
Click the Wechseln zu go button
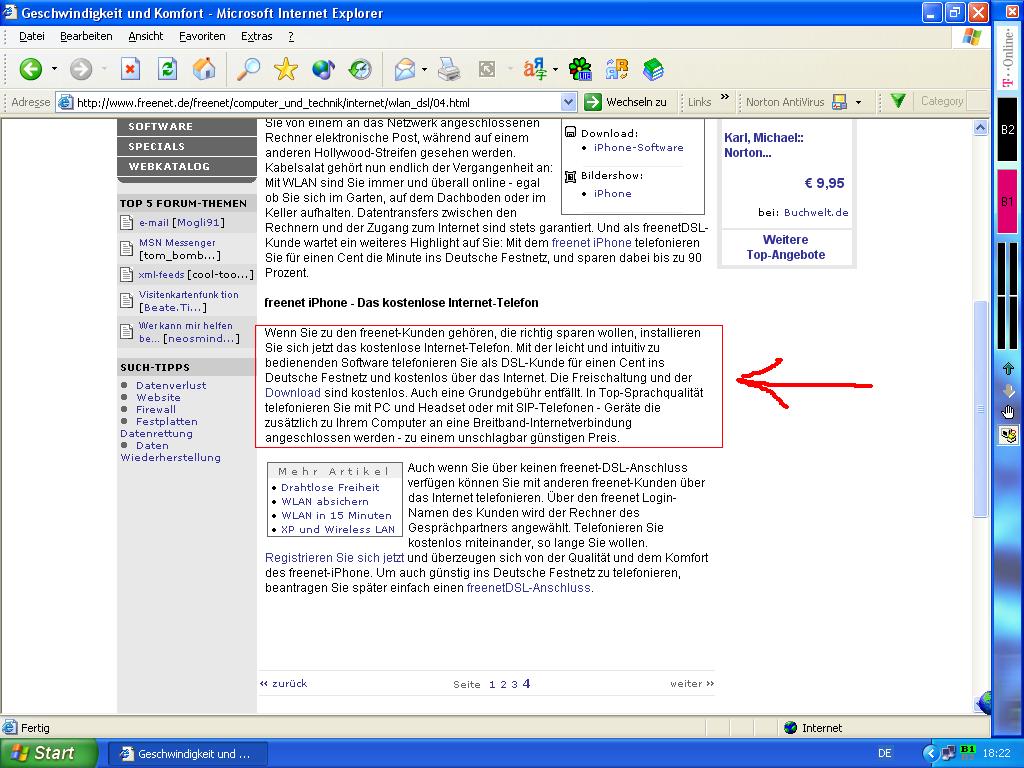(626, 102)
